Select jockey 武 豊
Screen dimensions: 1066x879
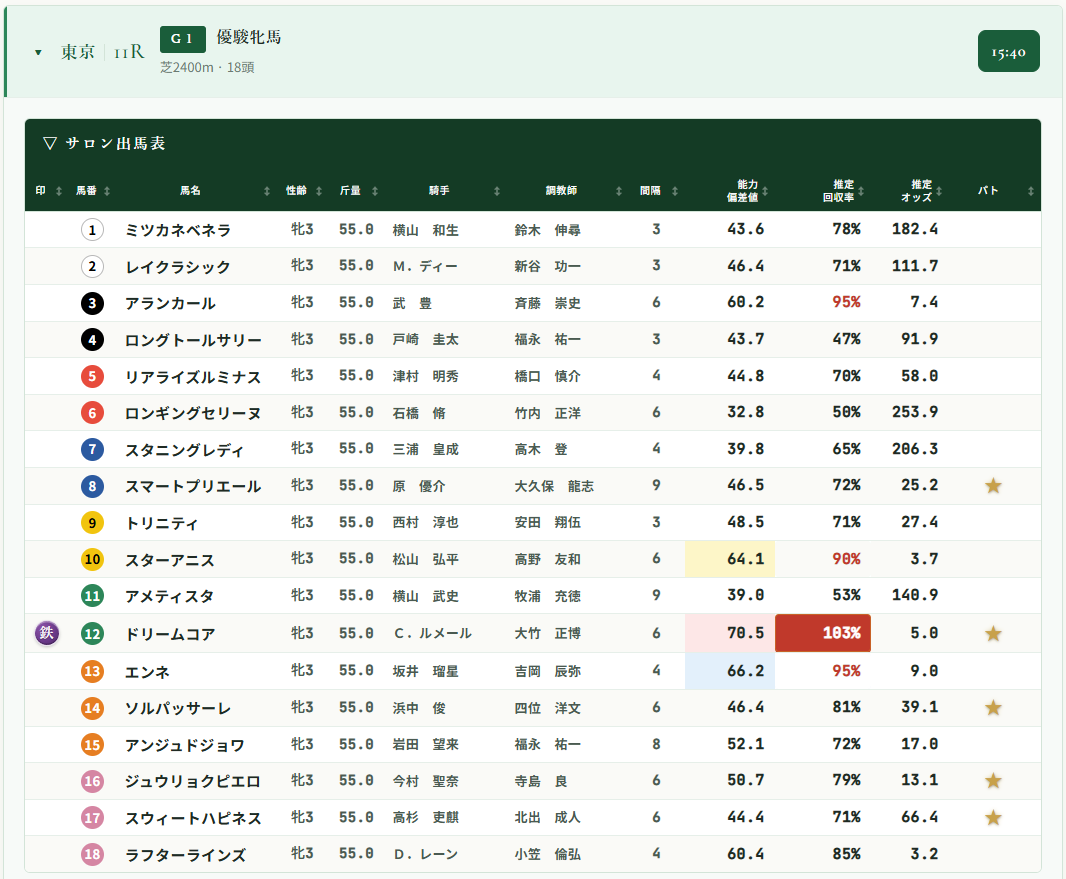click(x=412, y=303)
